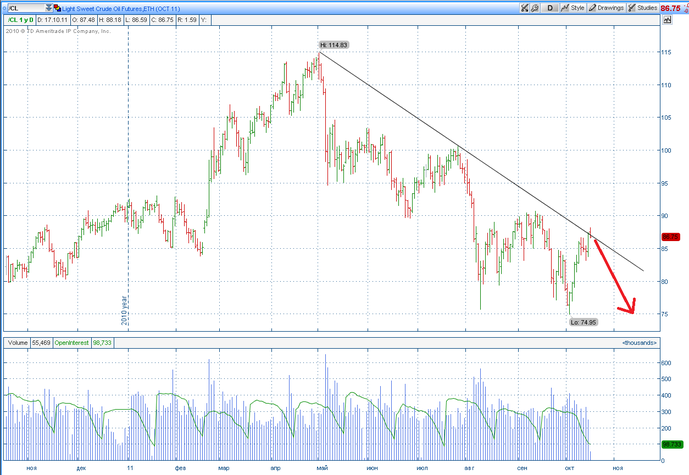Open chart settings wrench icon
Screen dimensions: 689x475
point(535,8)
